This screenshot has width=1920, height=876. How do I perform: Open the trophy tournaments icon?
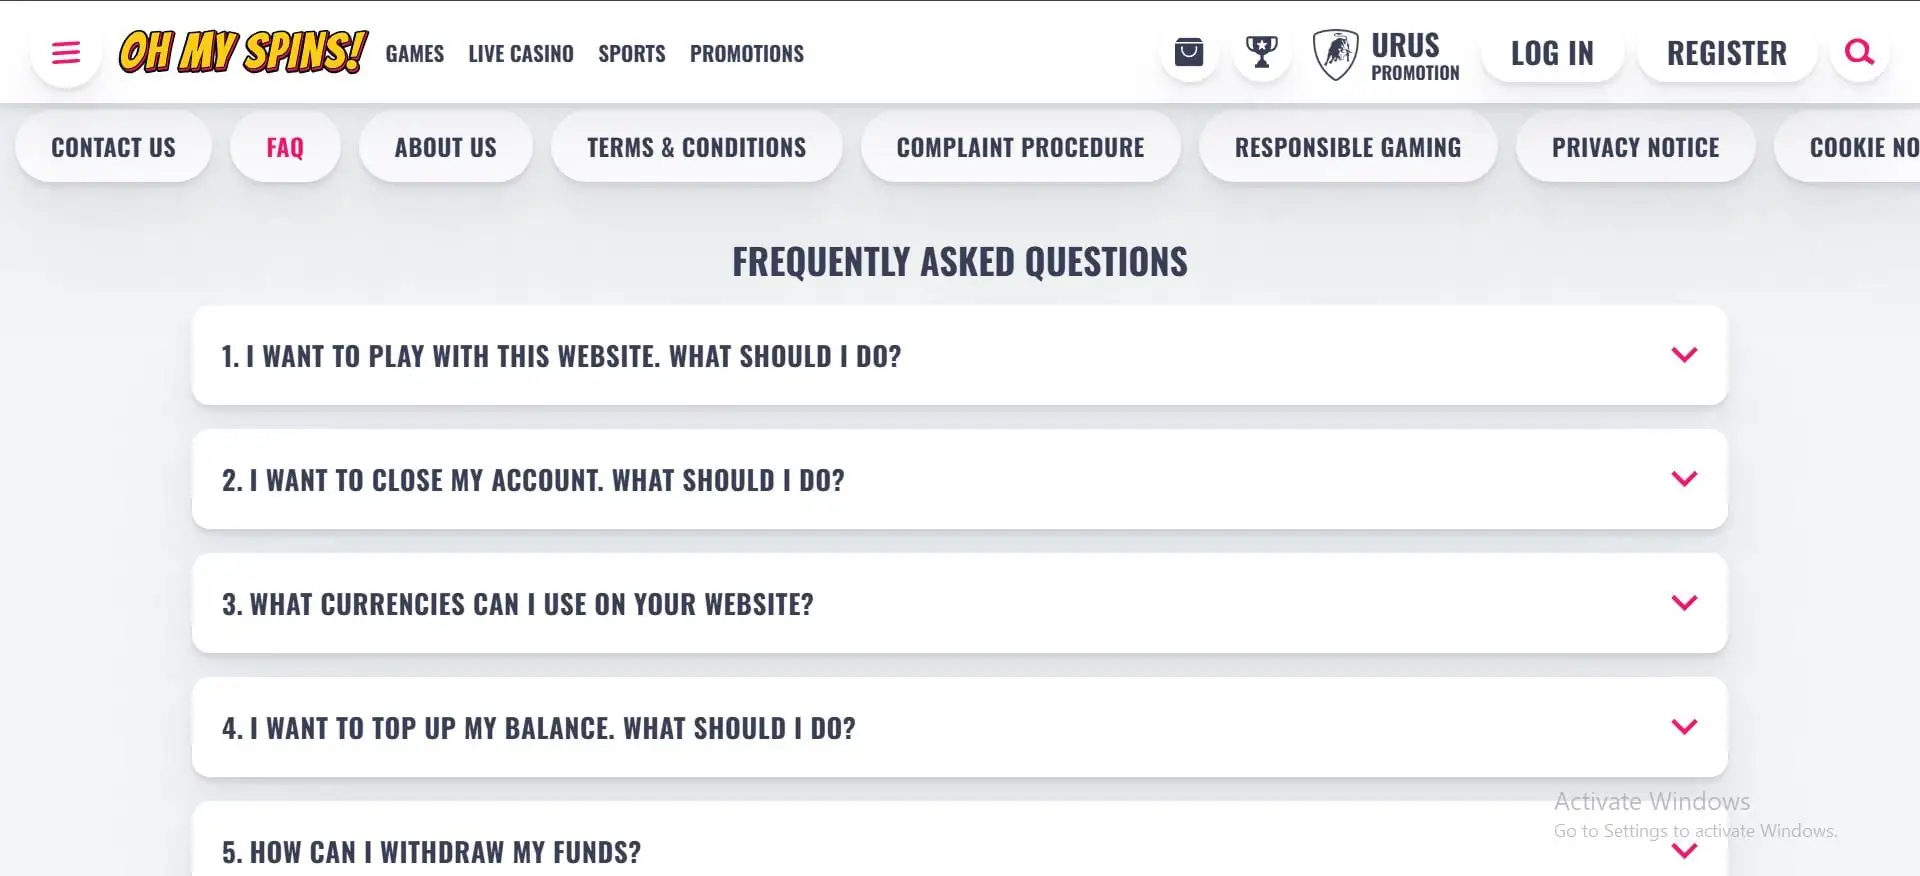tap(1261, 52)
